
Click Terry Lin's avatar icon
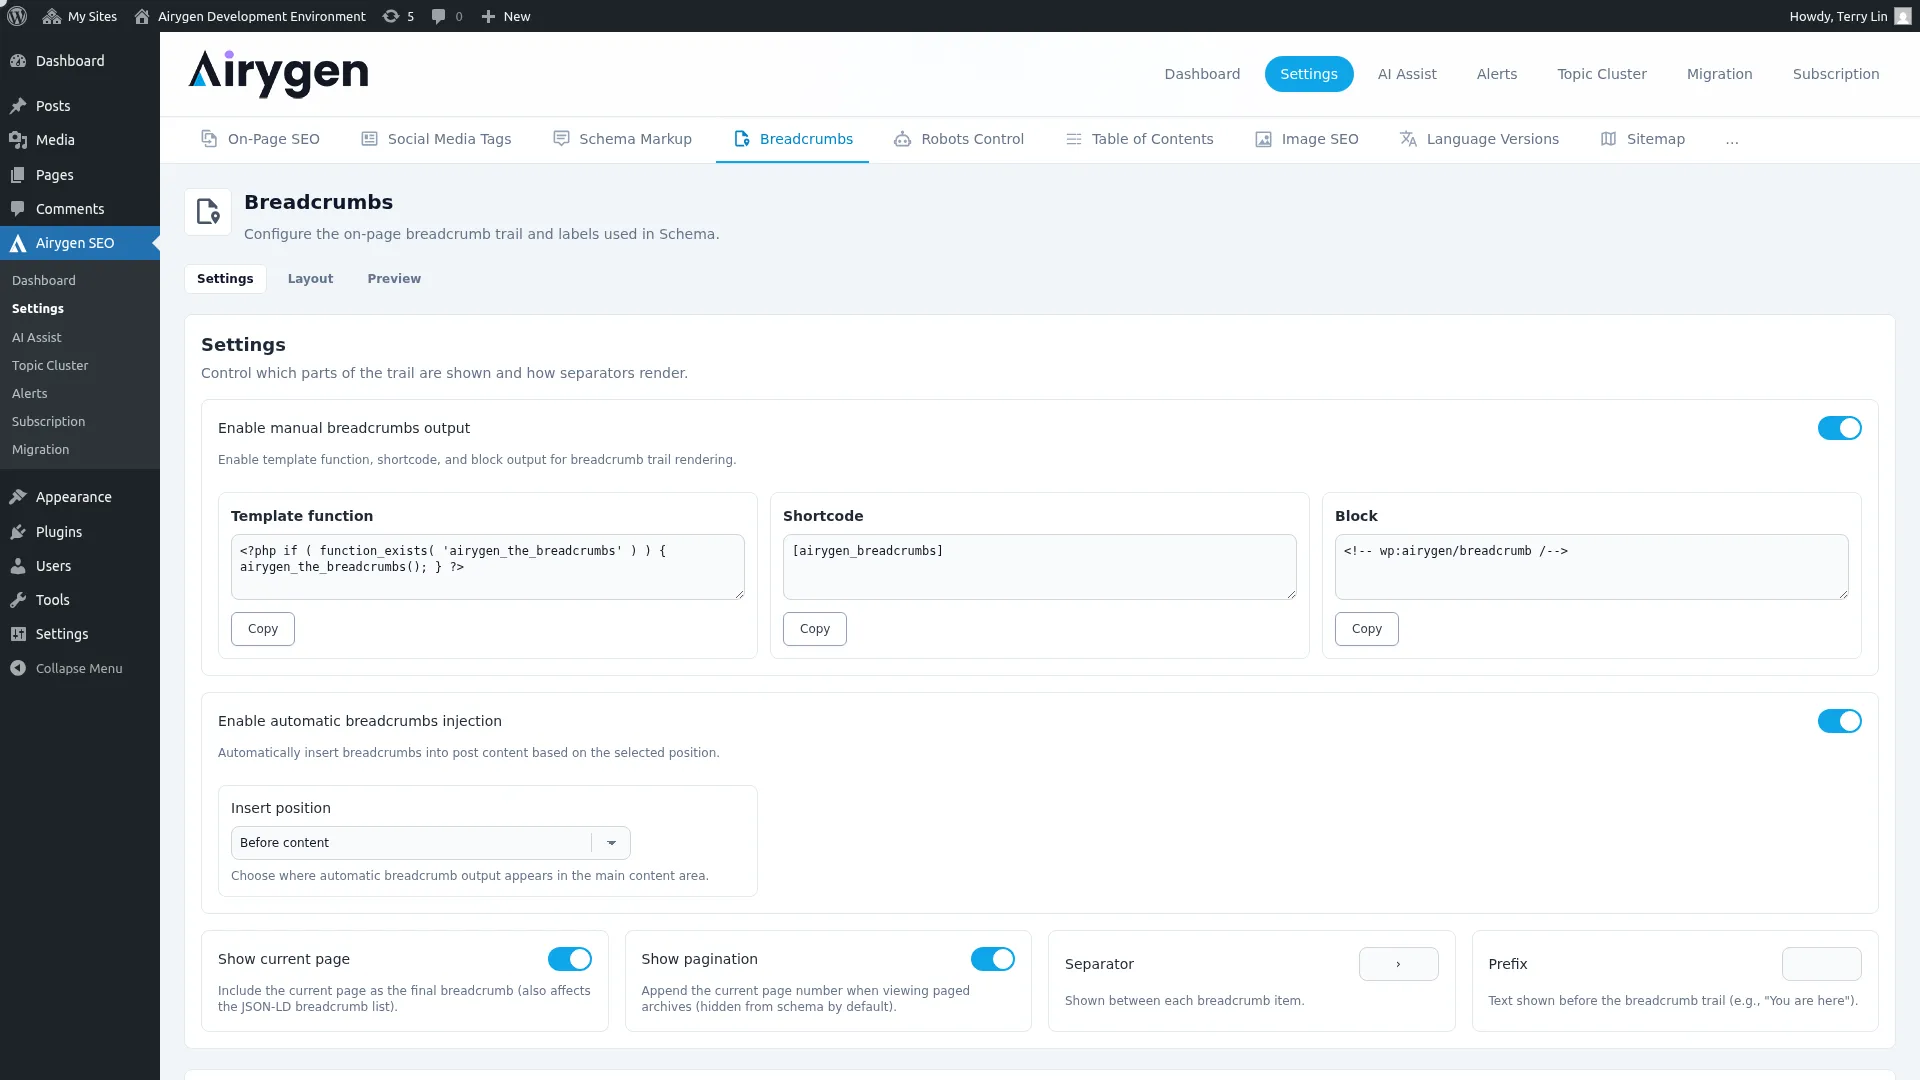click(1903, 16)
